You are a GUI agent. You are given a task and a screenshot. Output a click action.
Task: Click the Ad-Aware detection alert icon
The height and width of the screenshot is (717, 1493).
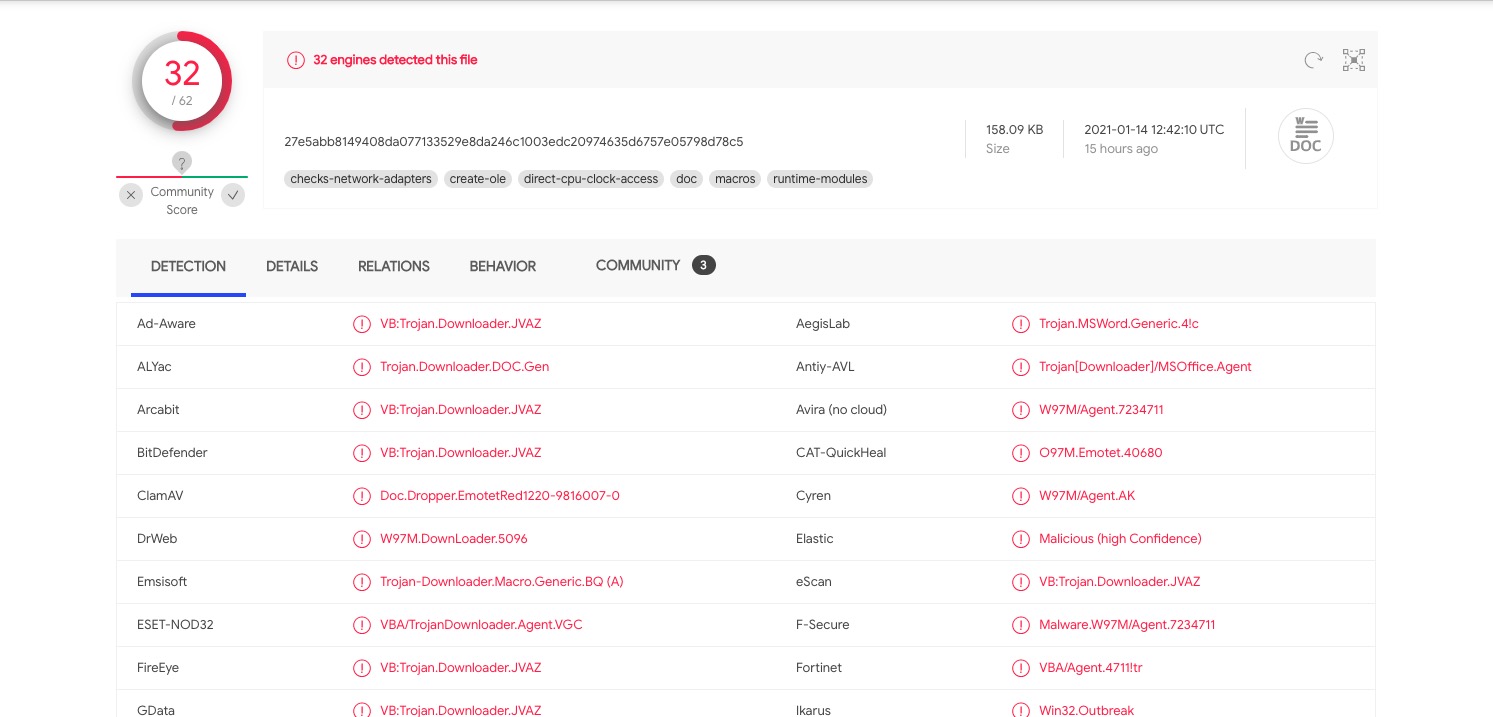[x=362, y=324]
